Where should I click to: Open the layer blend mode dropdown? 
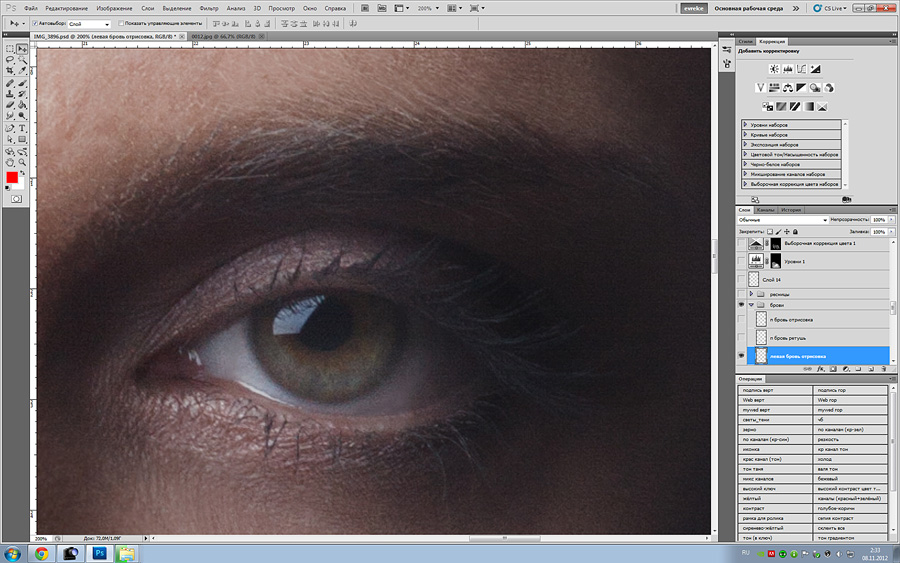[x=783, y=220]
